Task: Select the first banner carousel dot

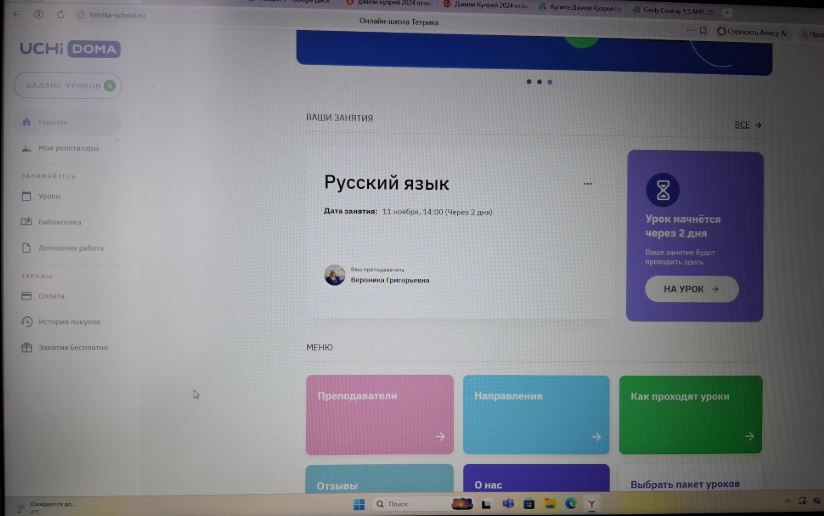Action: point(528,82)
